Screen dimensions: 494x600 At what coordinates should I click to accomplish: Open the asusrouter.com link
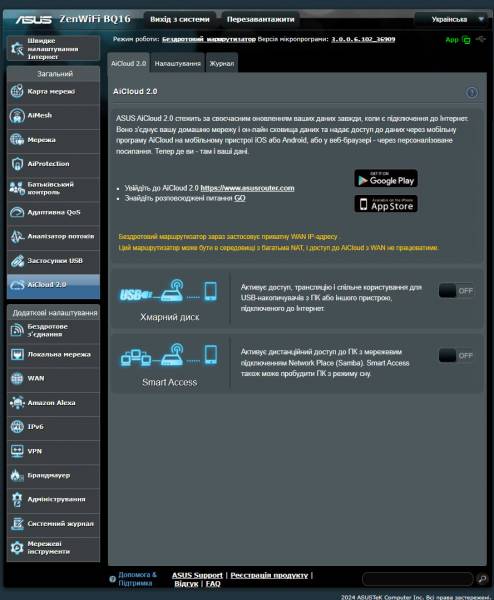click(247, 188)
